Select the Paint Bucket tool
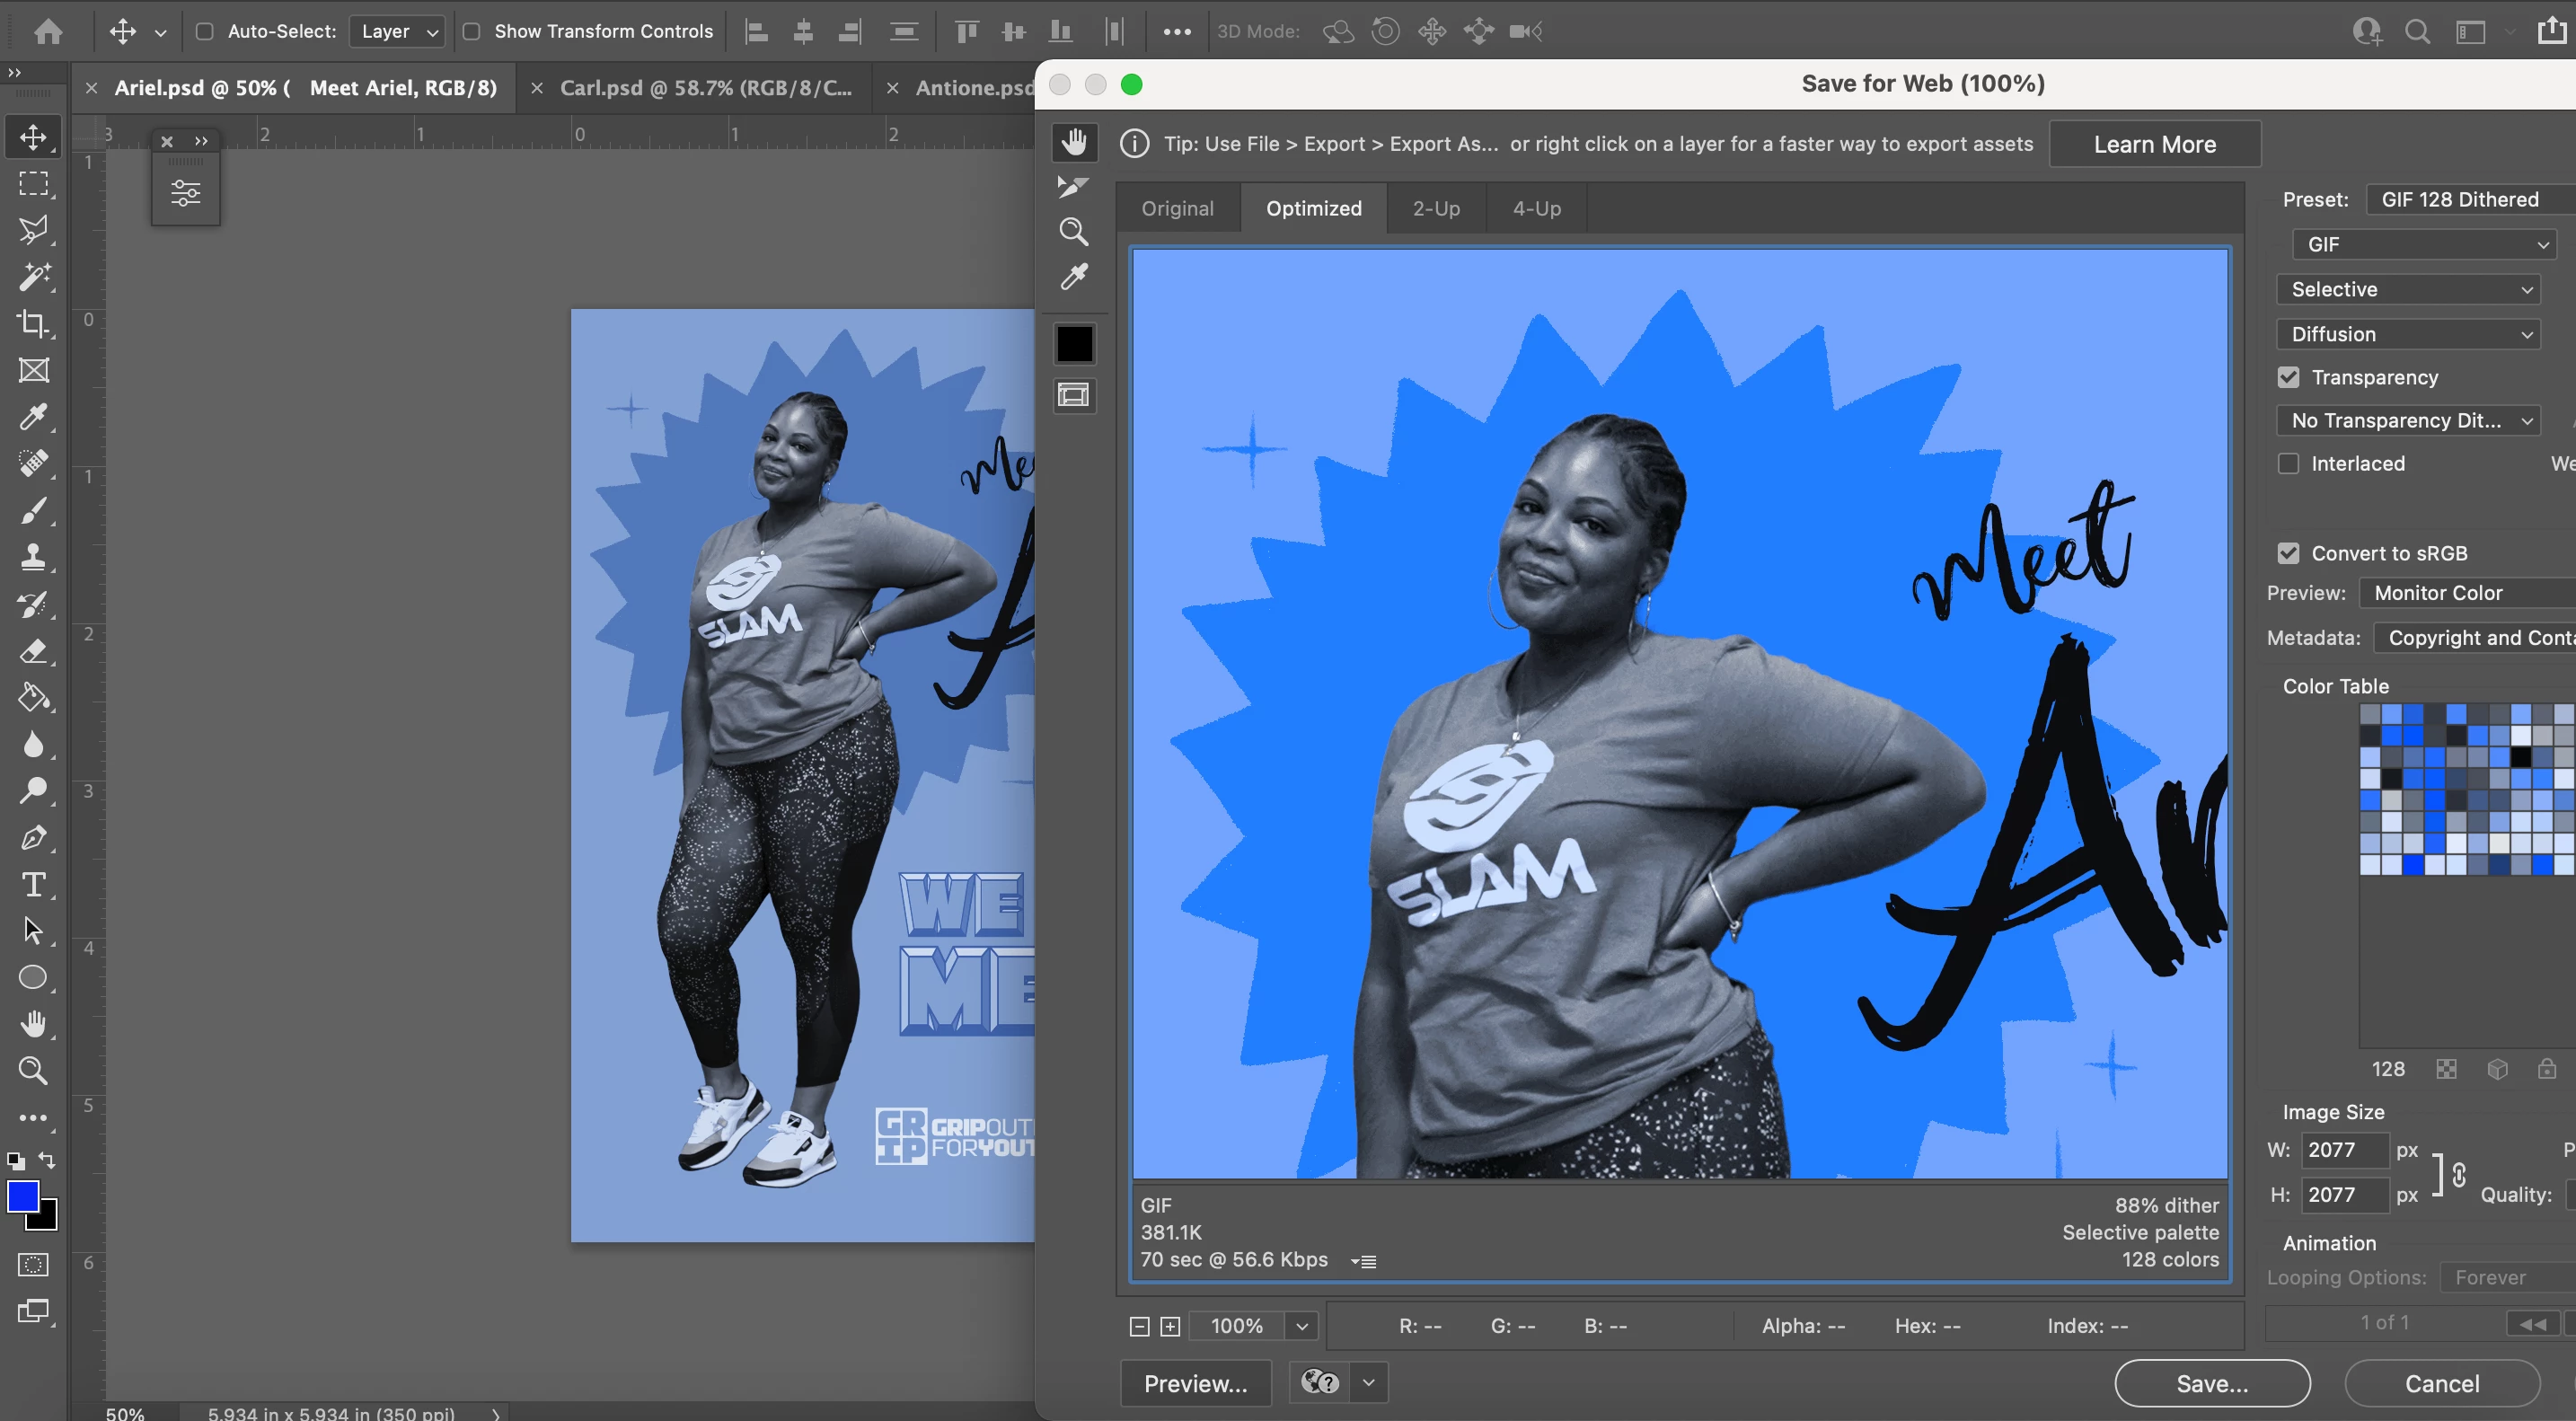Viewport: 2576px width, 1421px height. 33,697
